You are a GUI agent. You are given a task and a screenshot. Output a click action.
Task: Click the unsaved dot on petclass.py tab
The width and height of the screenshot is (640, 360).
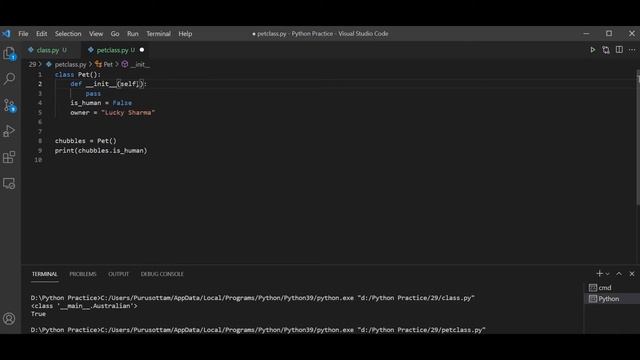click(x=142, y=50)
